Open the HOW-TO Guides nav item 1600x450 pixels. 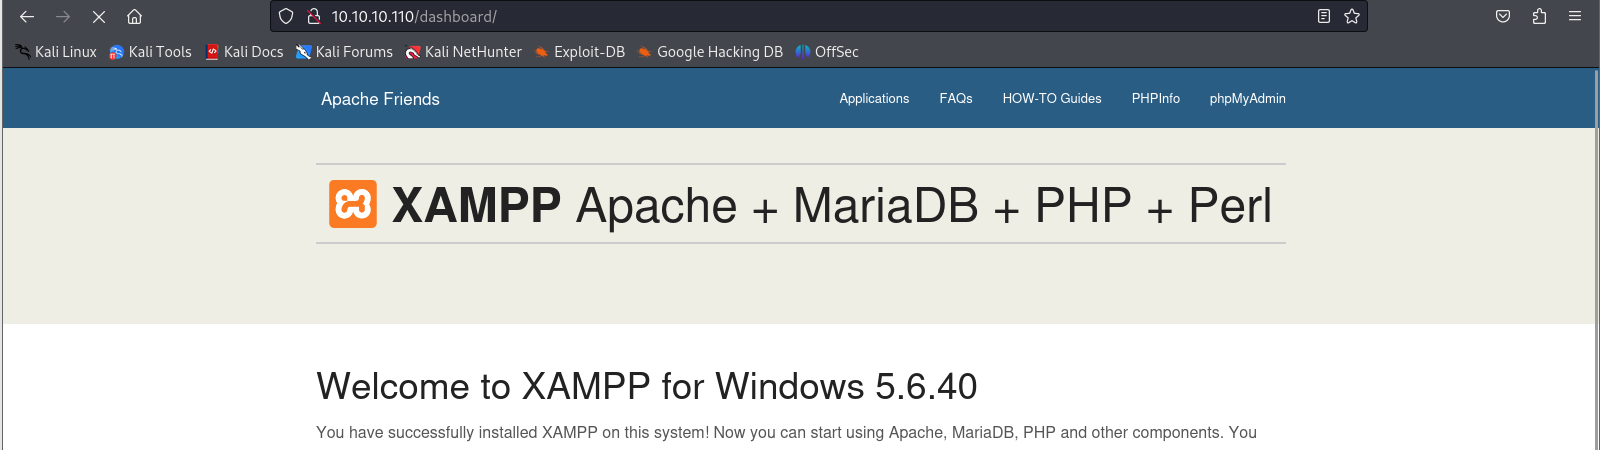pos(1052,99)
